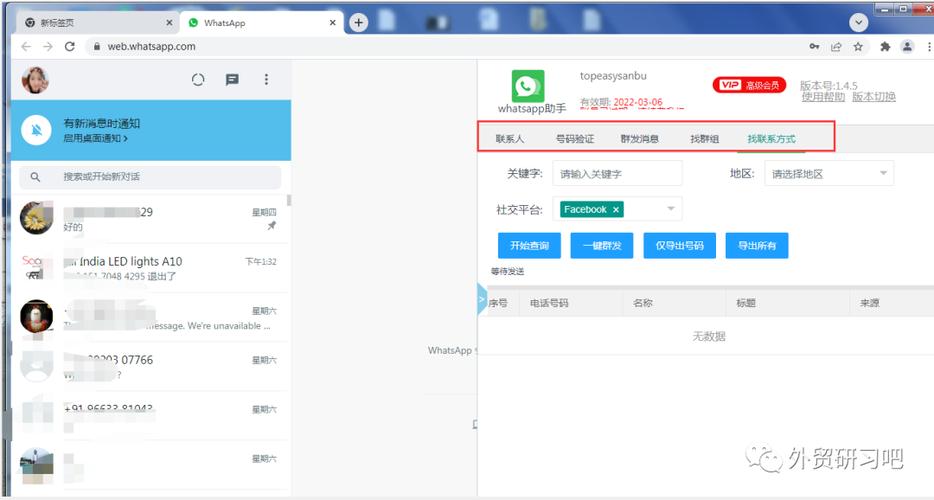Click the VIP 高级会员 badge

(x=749, y=85)
